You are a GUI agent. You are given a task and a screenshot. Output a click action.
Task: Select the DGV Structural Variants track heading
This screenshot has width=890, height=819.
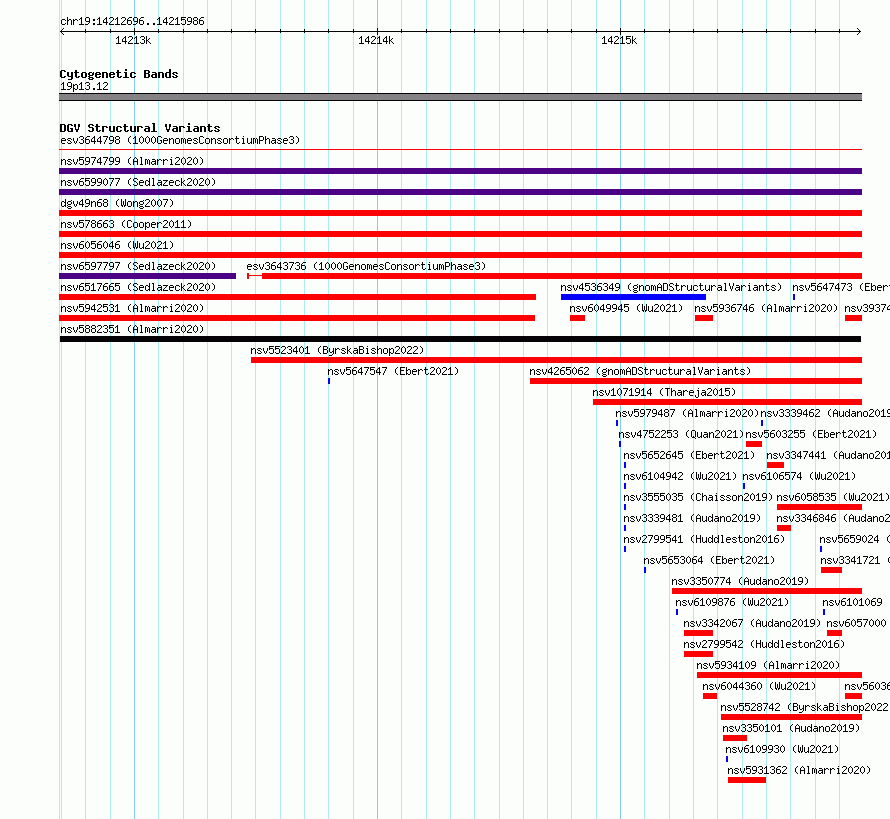pyautogui.click(x=140, y=128)
